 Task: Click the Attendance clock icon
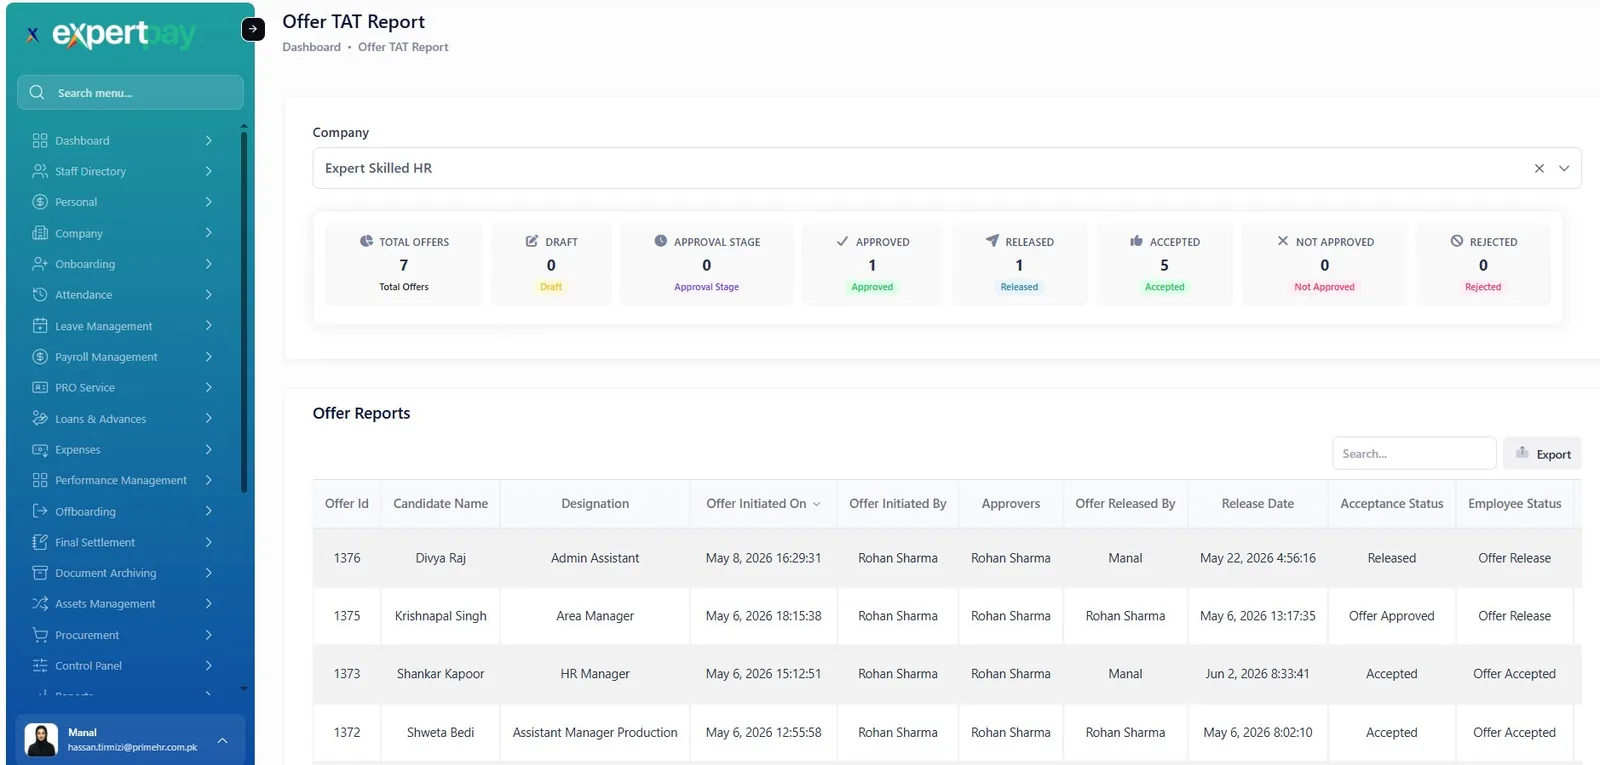point(40,295)
